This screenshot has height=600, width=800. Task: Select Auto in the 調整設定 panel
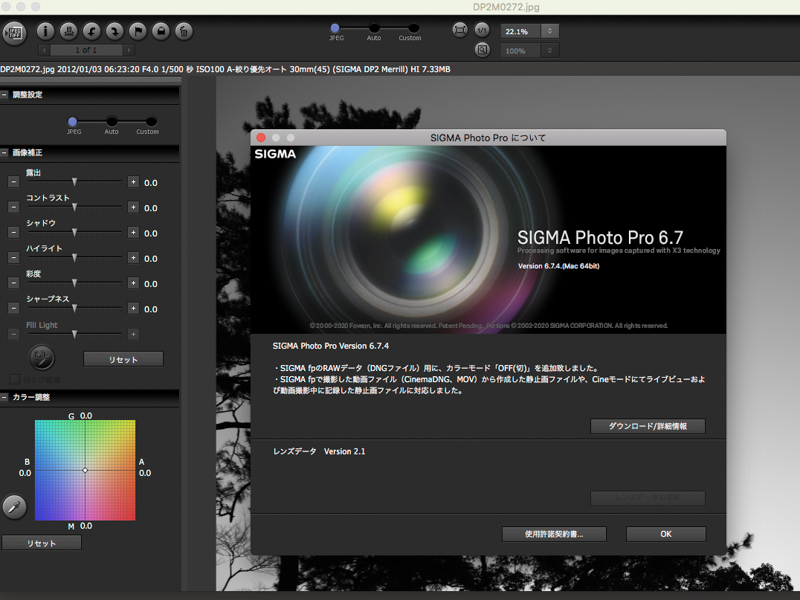[112, 121]
